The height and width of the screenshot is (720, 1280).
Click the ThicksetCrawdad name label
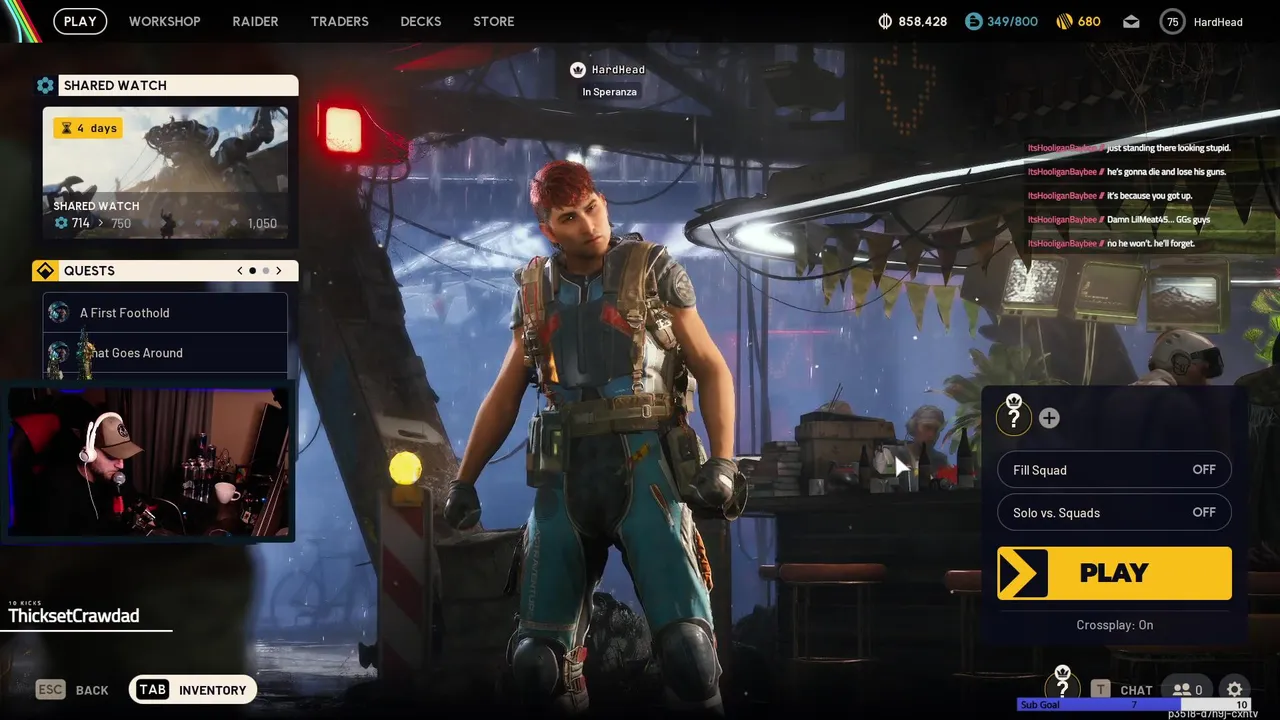(74, 616)
